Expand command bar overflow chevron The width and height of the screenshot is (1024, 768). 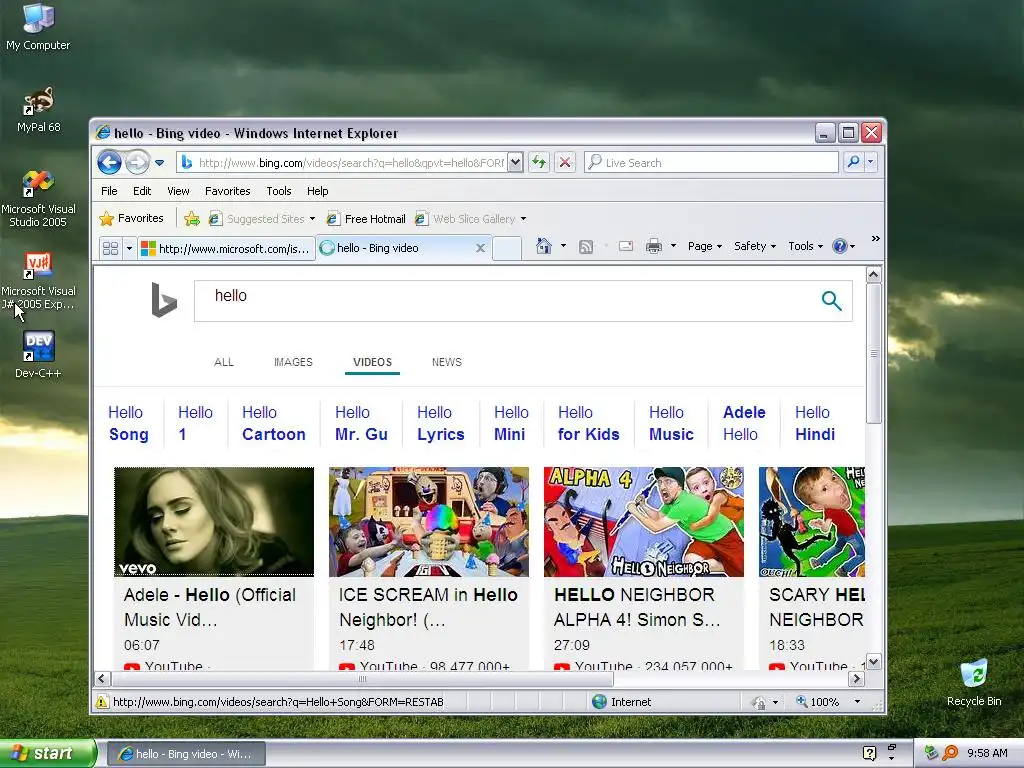point(876,239)
